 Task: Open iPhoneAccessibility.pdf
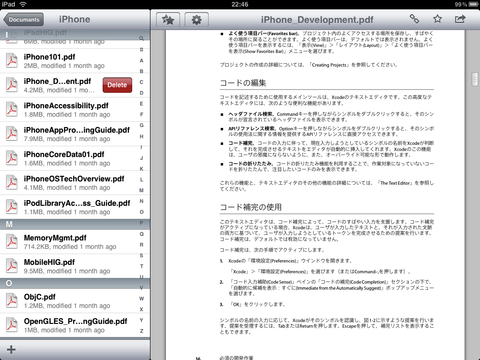(x=75, y=110)
